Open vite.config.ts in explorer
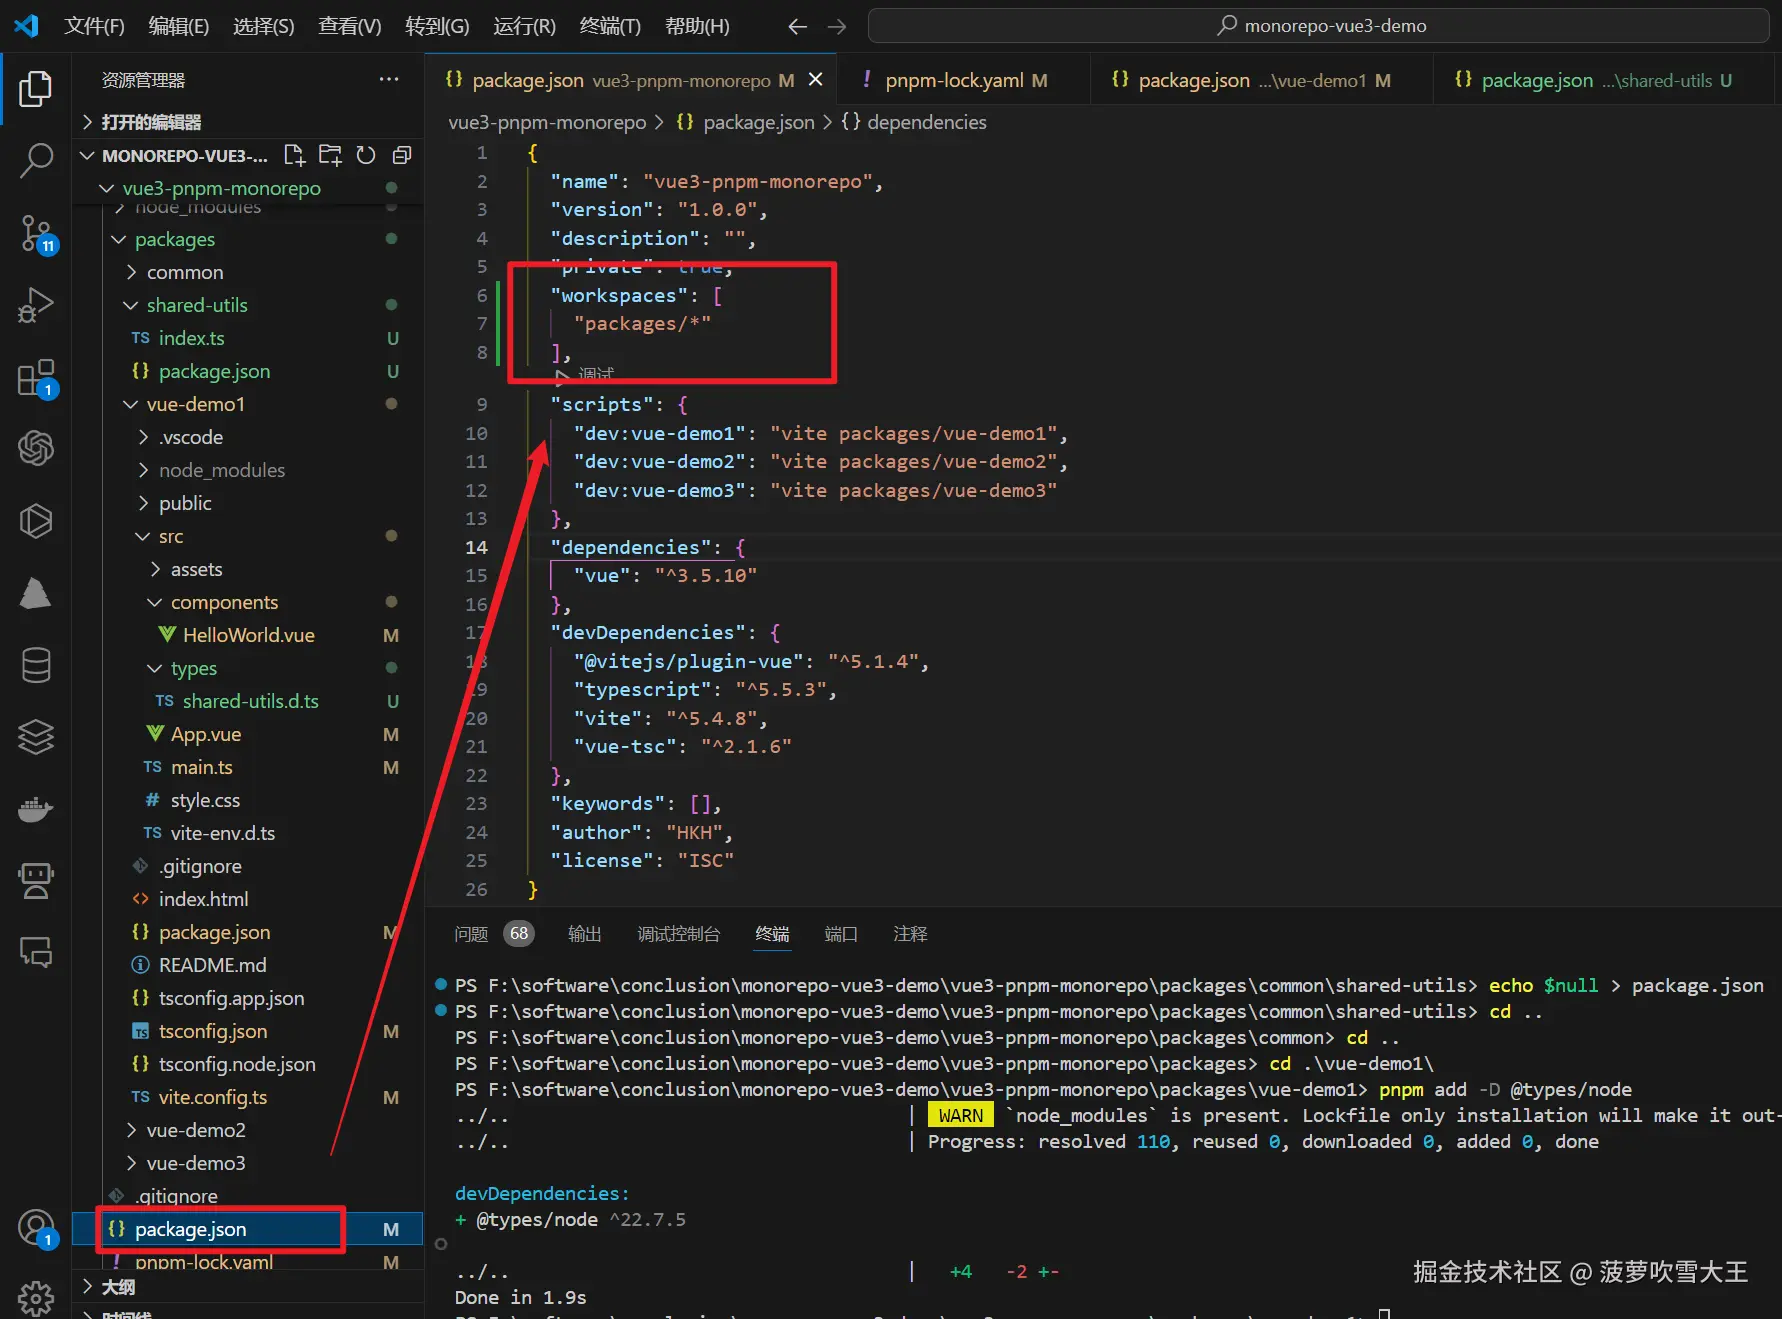This screenshot has width=1782, height=1319. tap(212, 1097)
